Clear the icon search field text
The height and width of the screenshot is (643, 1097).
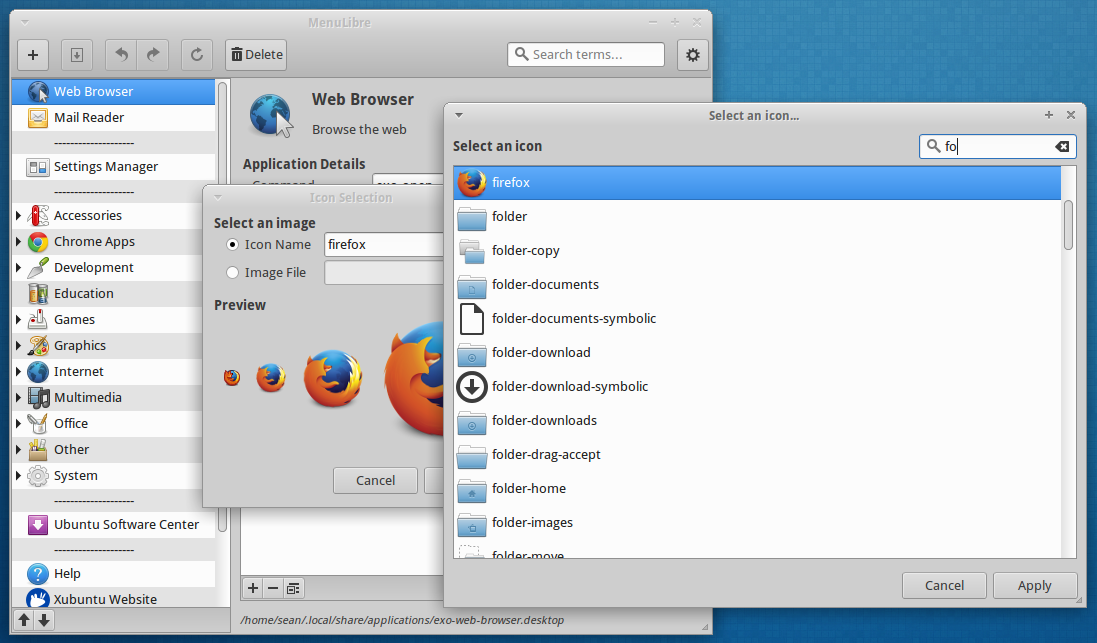click(1062, 147)
